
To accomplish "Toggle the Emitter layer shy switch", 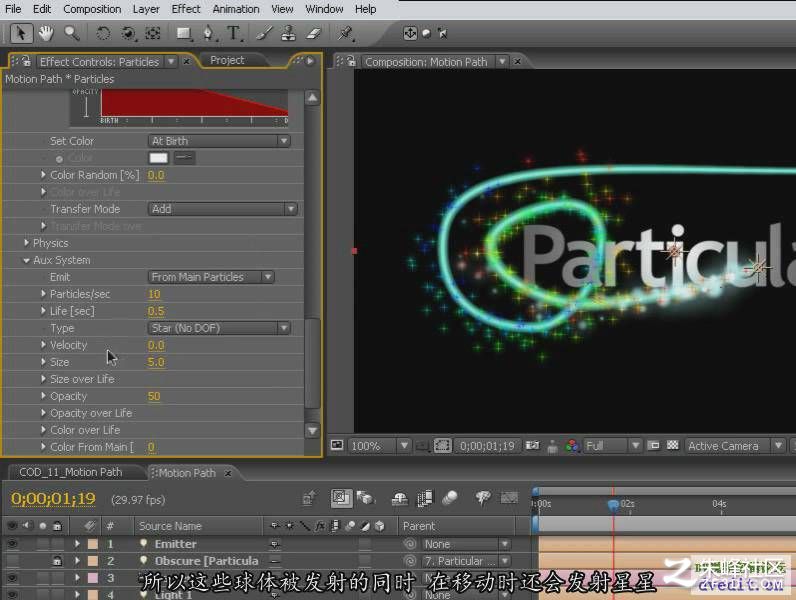I will [x=275, y=544].
